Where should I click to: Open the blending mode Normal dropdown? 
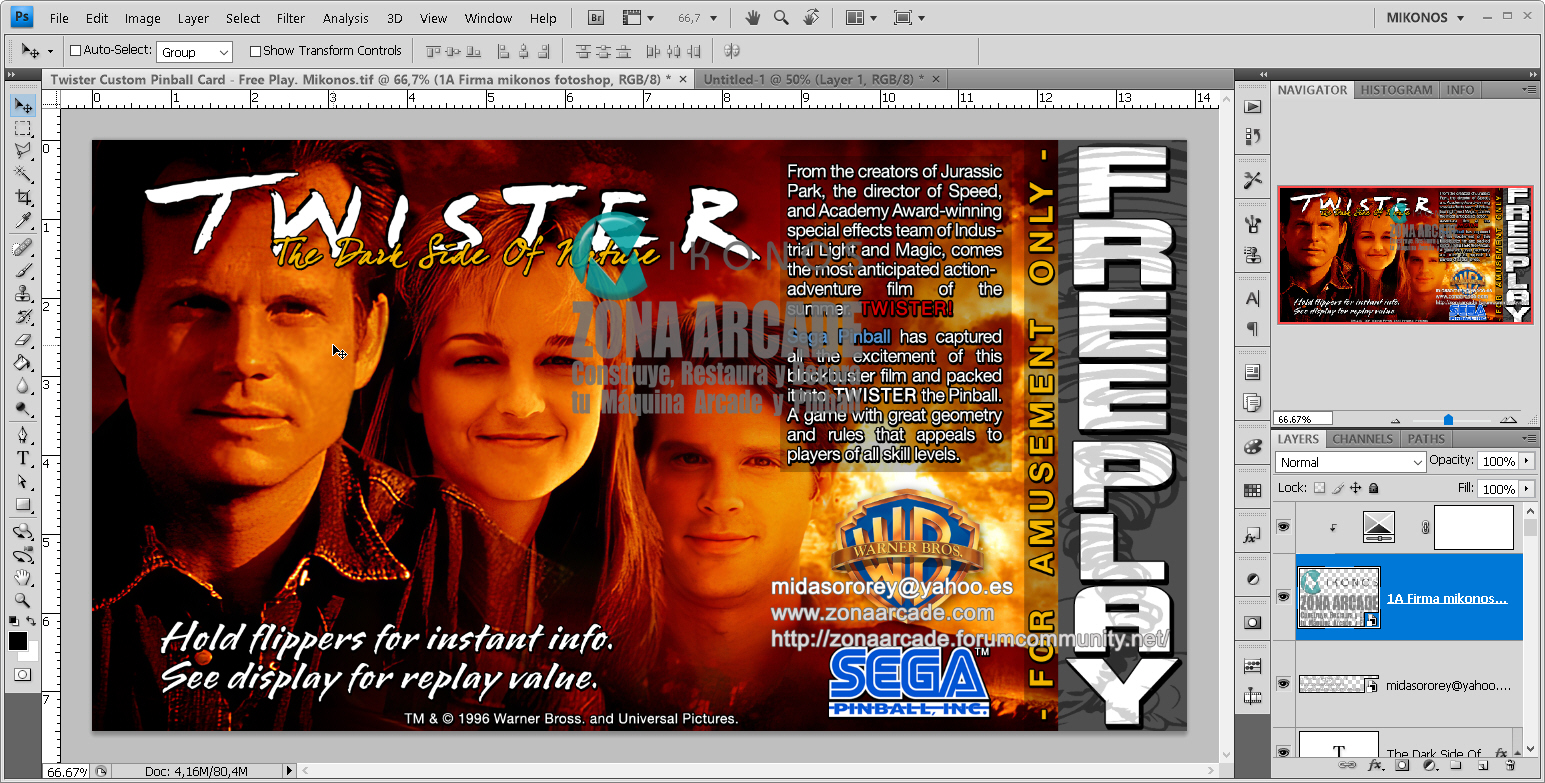(x=1351, y=462)
